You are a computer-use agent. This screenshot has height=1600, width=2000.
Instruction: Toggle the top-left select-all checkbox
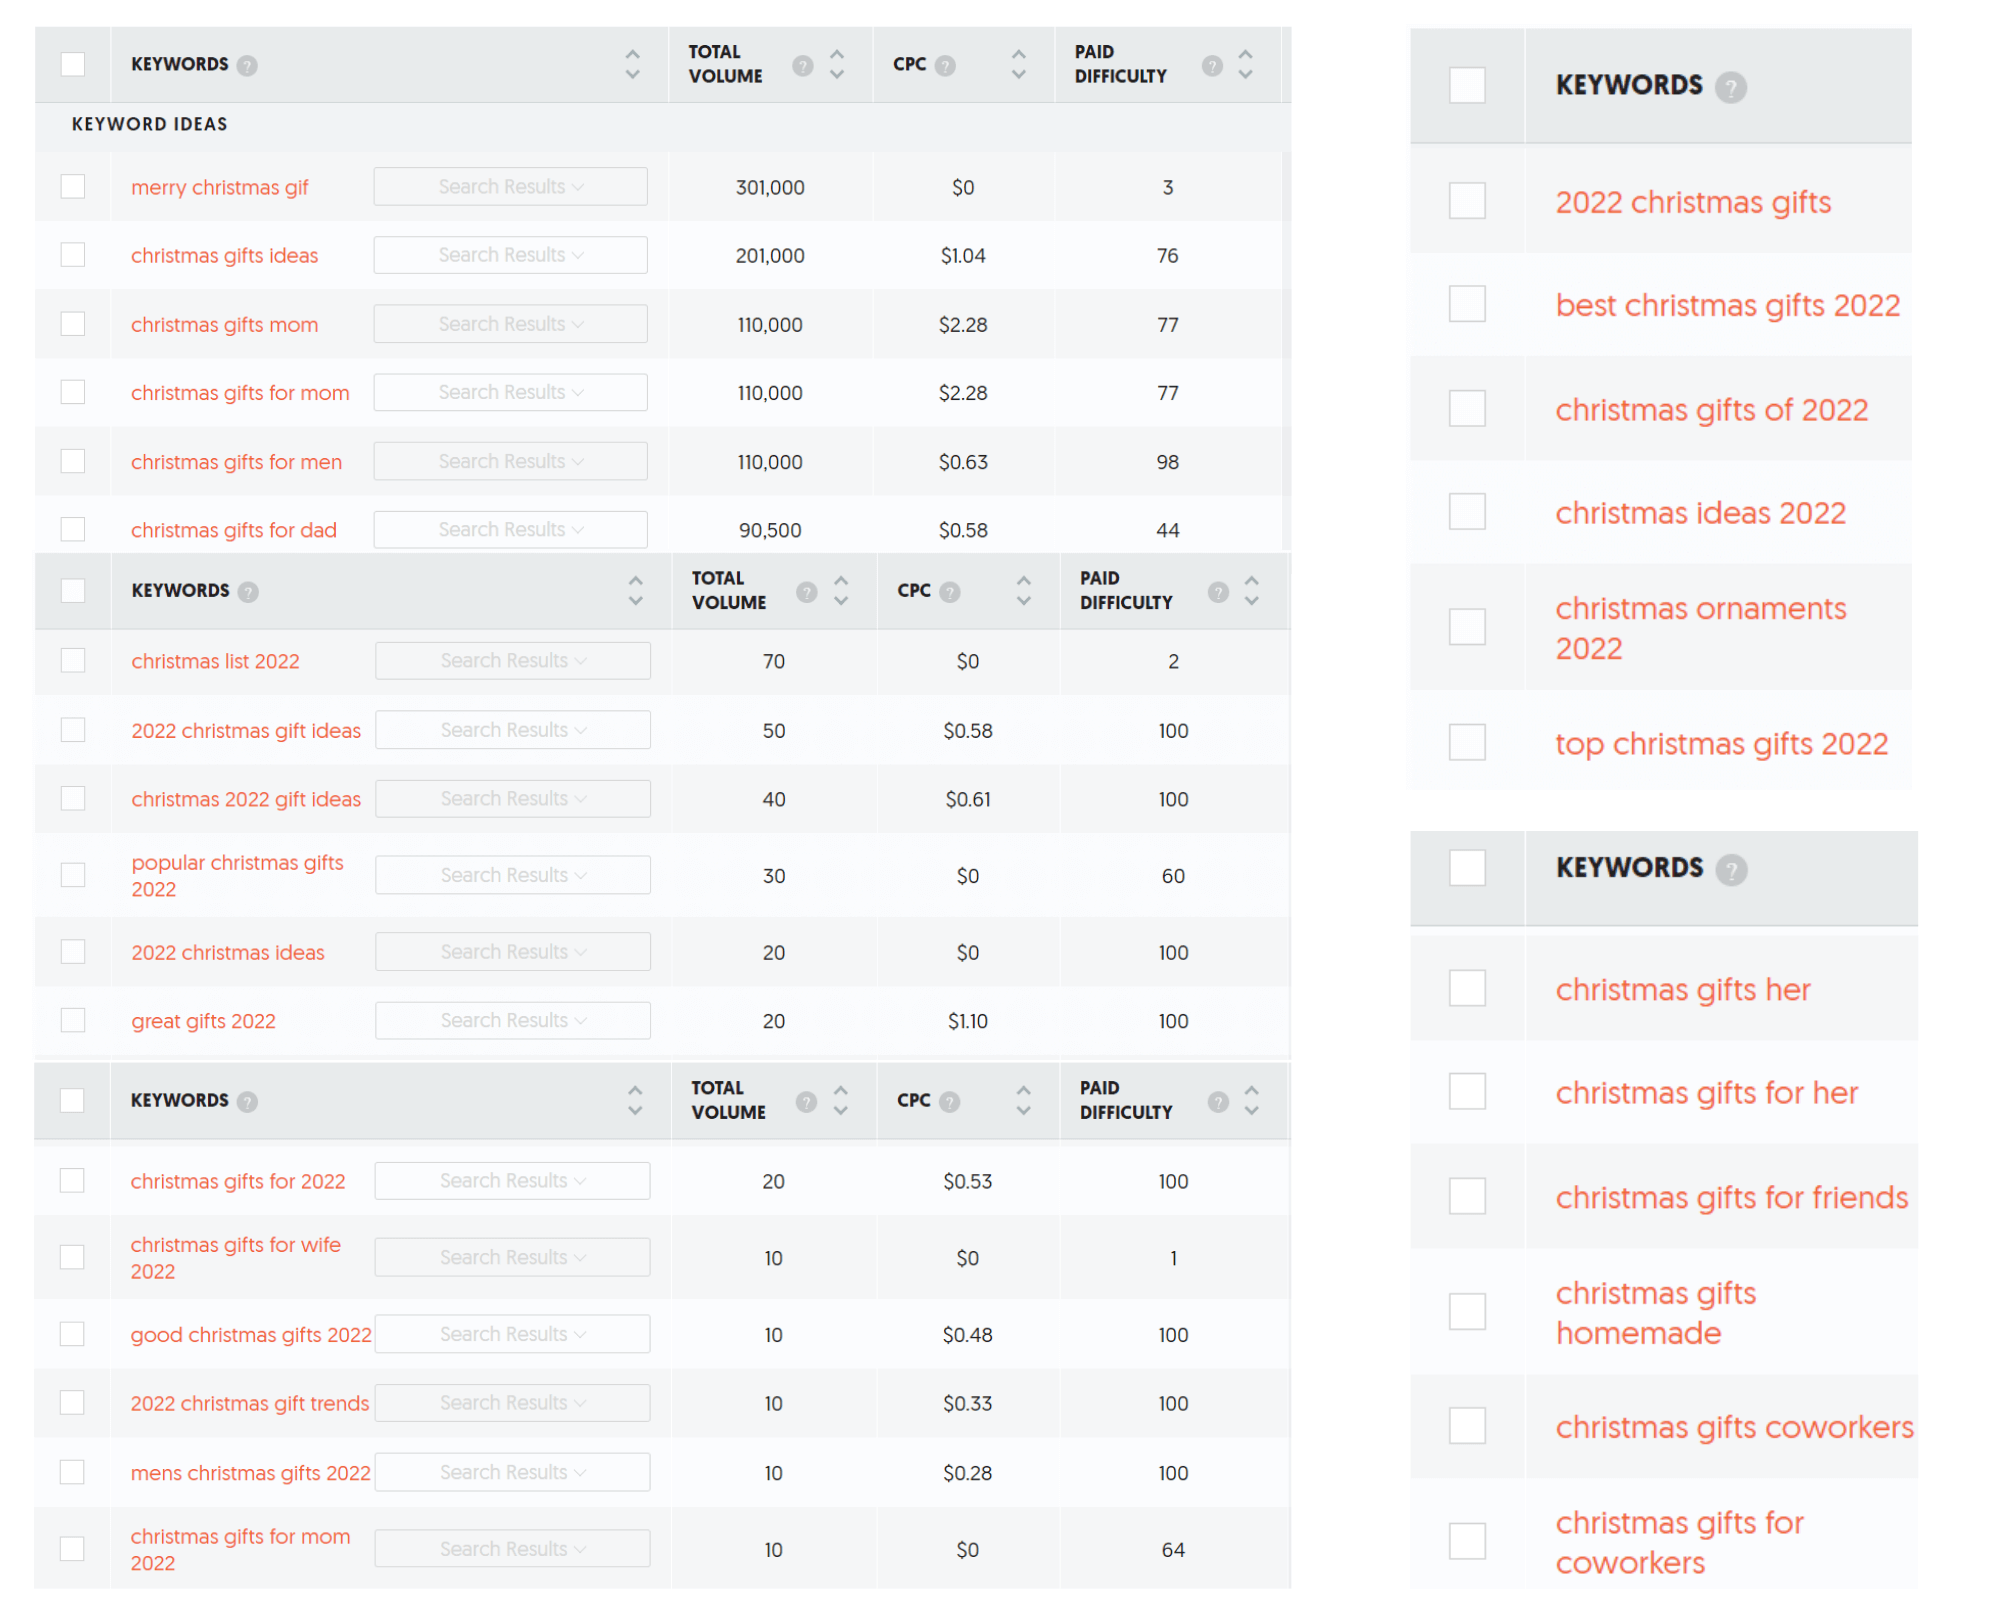72,62
